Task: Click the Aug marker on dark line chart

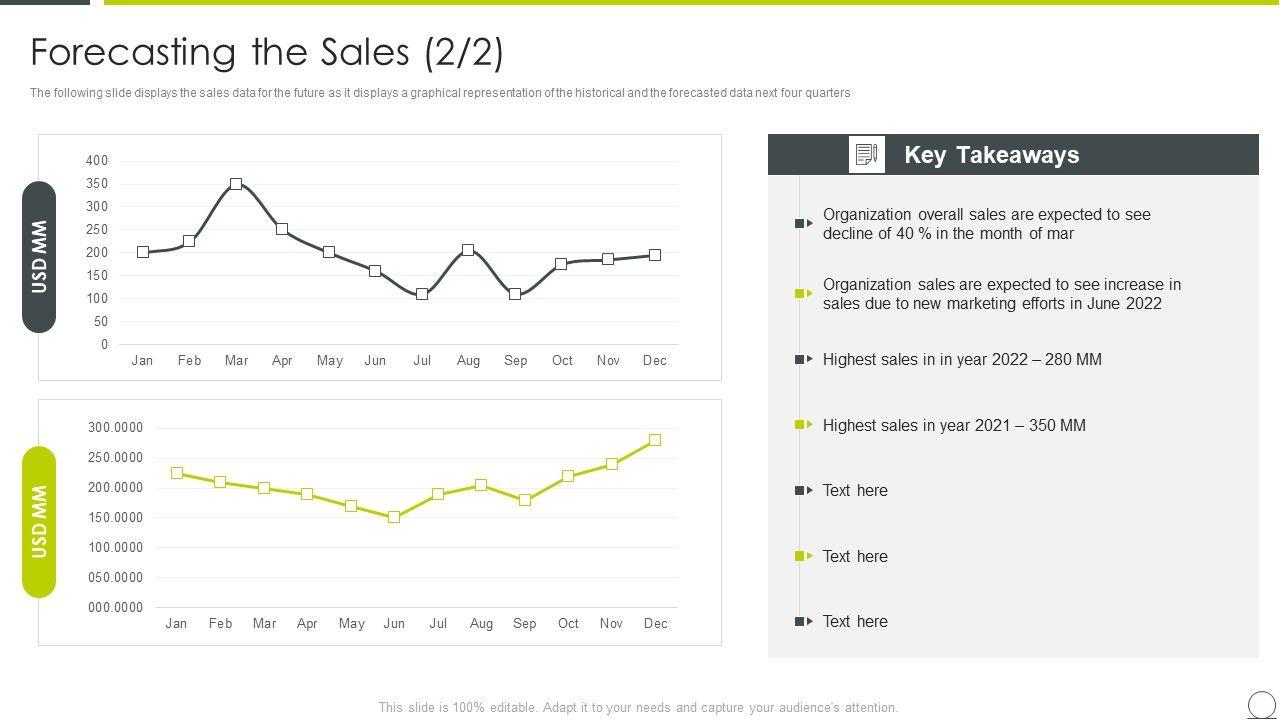Action: click(468, 250)
